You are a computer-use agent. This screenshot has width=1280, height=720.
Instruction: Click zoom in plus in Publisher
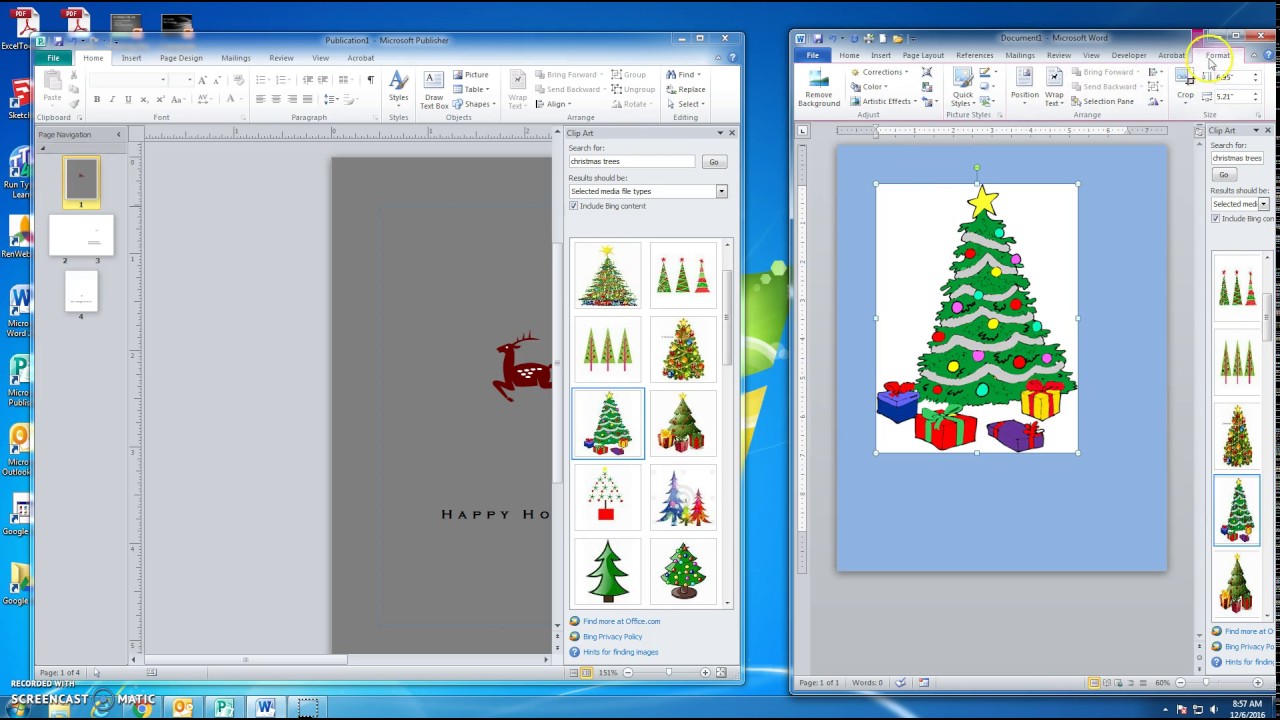click(705, 673)
